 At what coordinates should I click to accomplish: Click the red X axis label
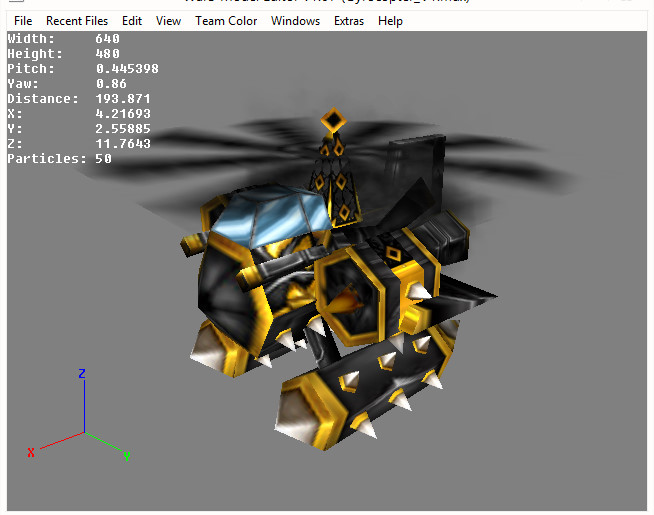(31, 452)
